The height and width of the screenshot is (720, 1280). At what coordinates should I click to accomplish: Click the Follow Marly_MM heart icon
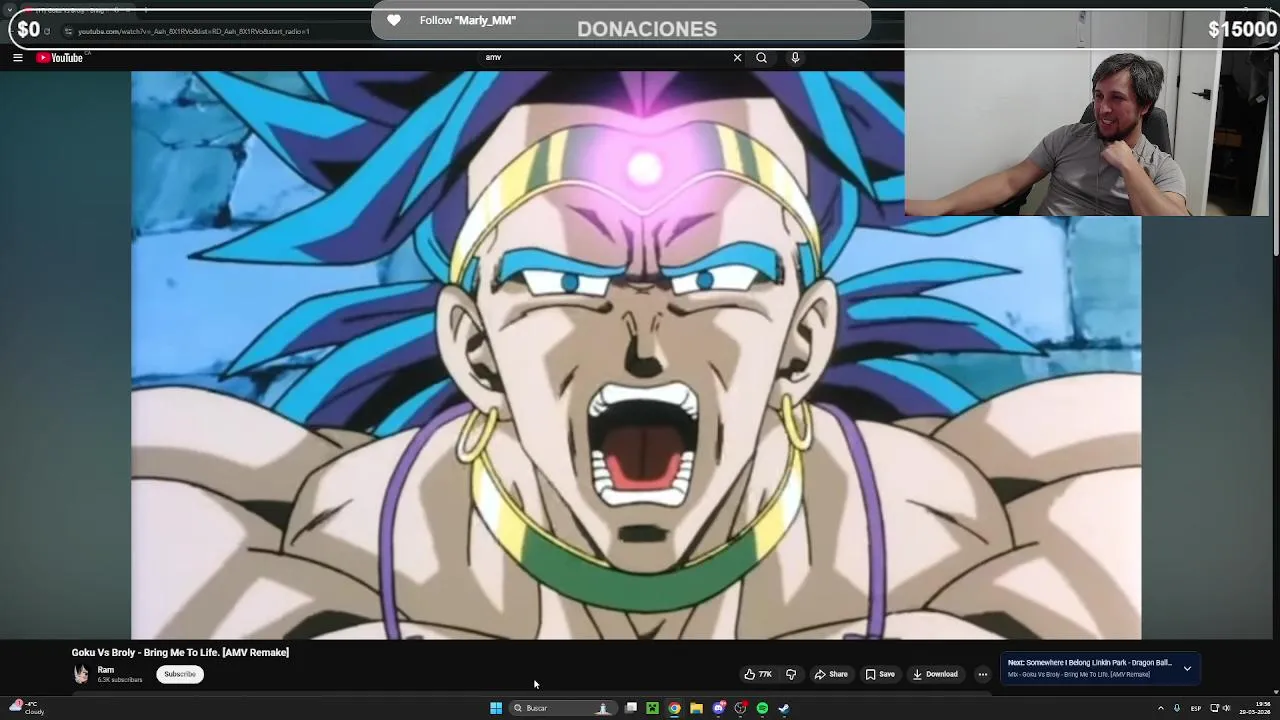click(x=394, y=20)
